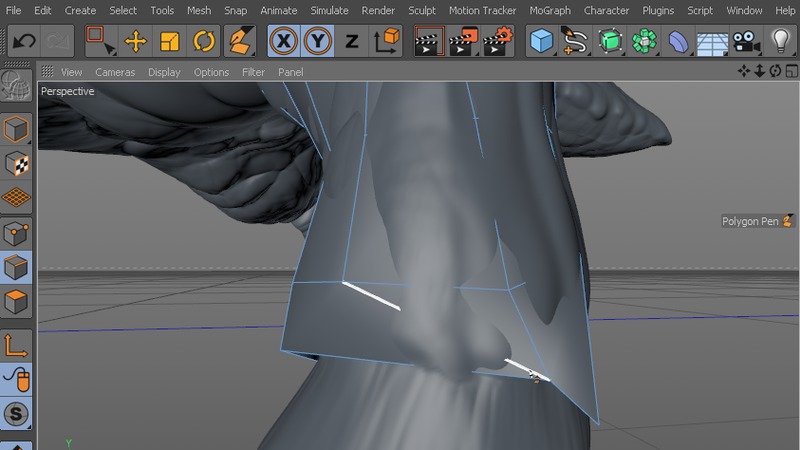Toggle X axis lock
Screen dimensions: 800x450
(285, 42)
